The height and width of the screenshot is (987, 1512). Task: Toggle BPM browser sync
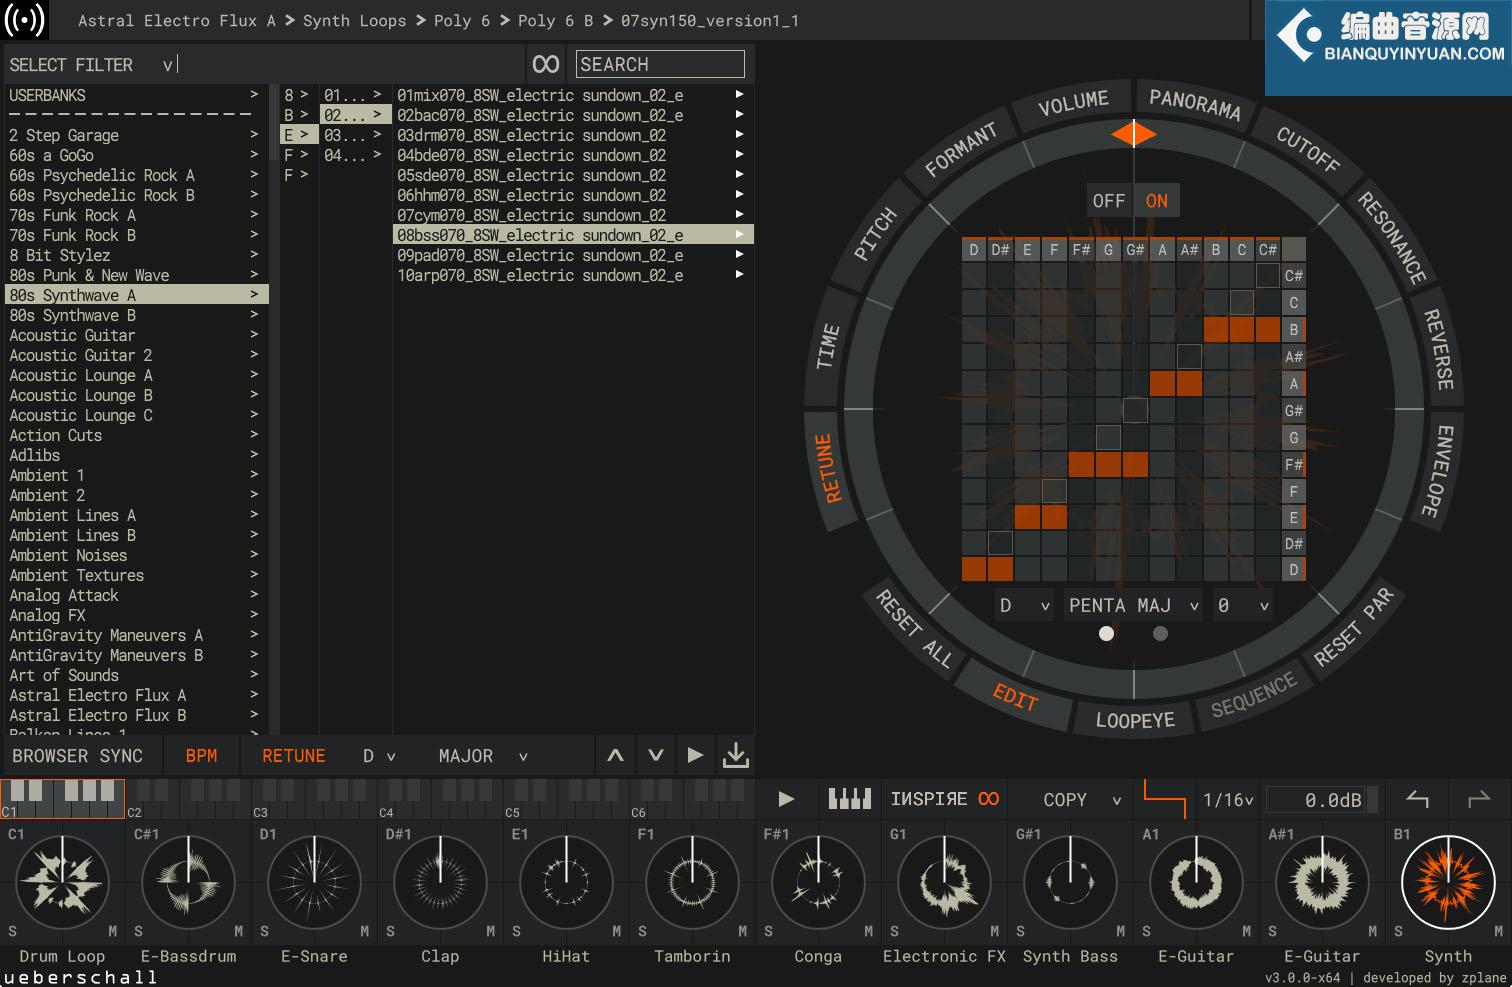(x=201, y=756)
